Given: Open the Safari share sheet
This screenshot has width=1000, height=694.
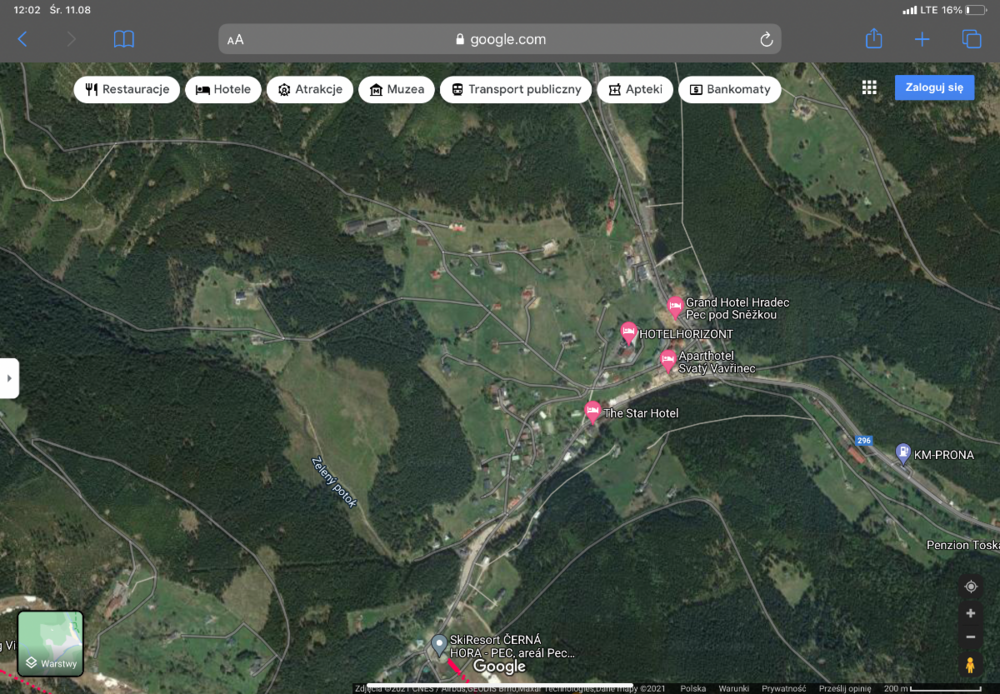Looking at the screenshot, I should pyautogui.click(x=873, y=39).
